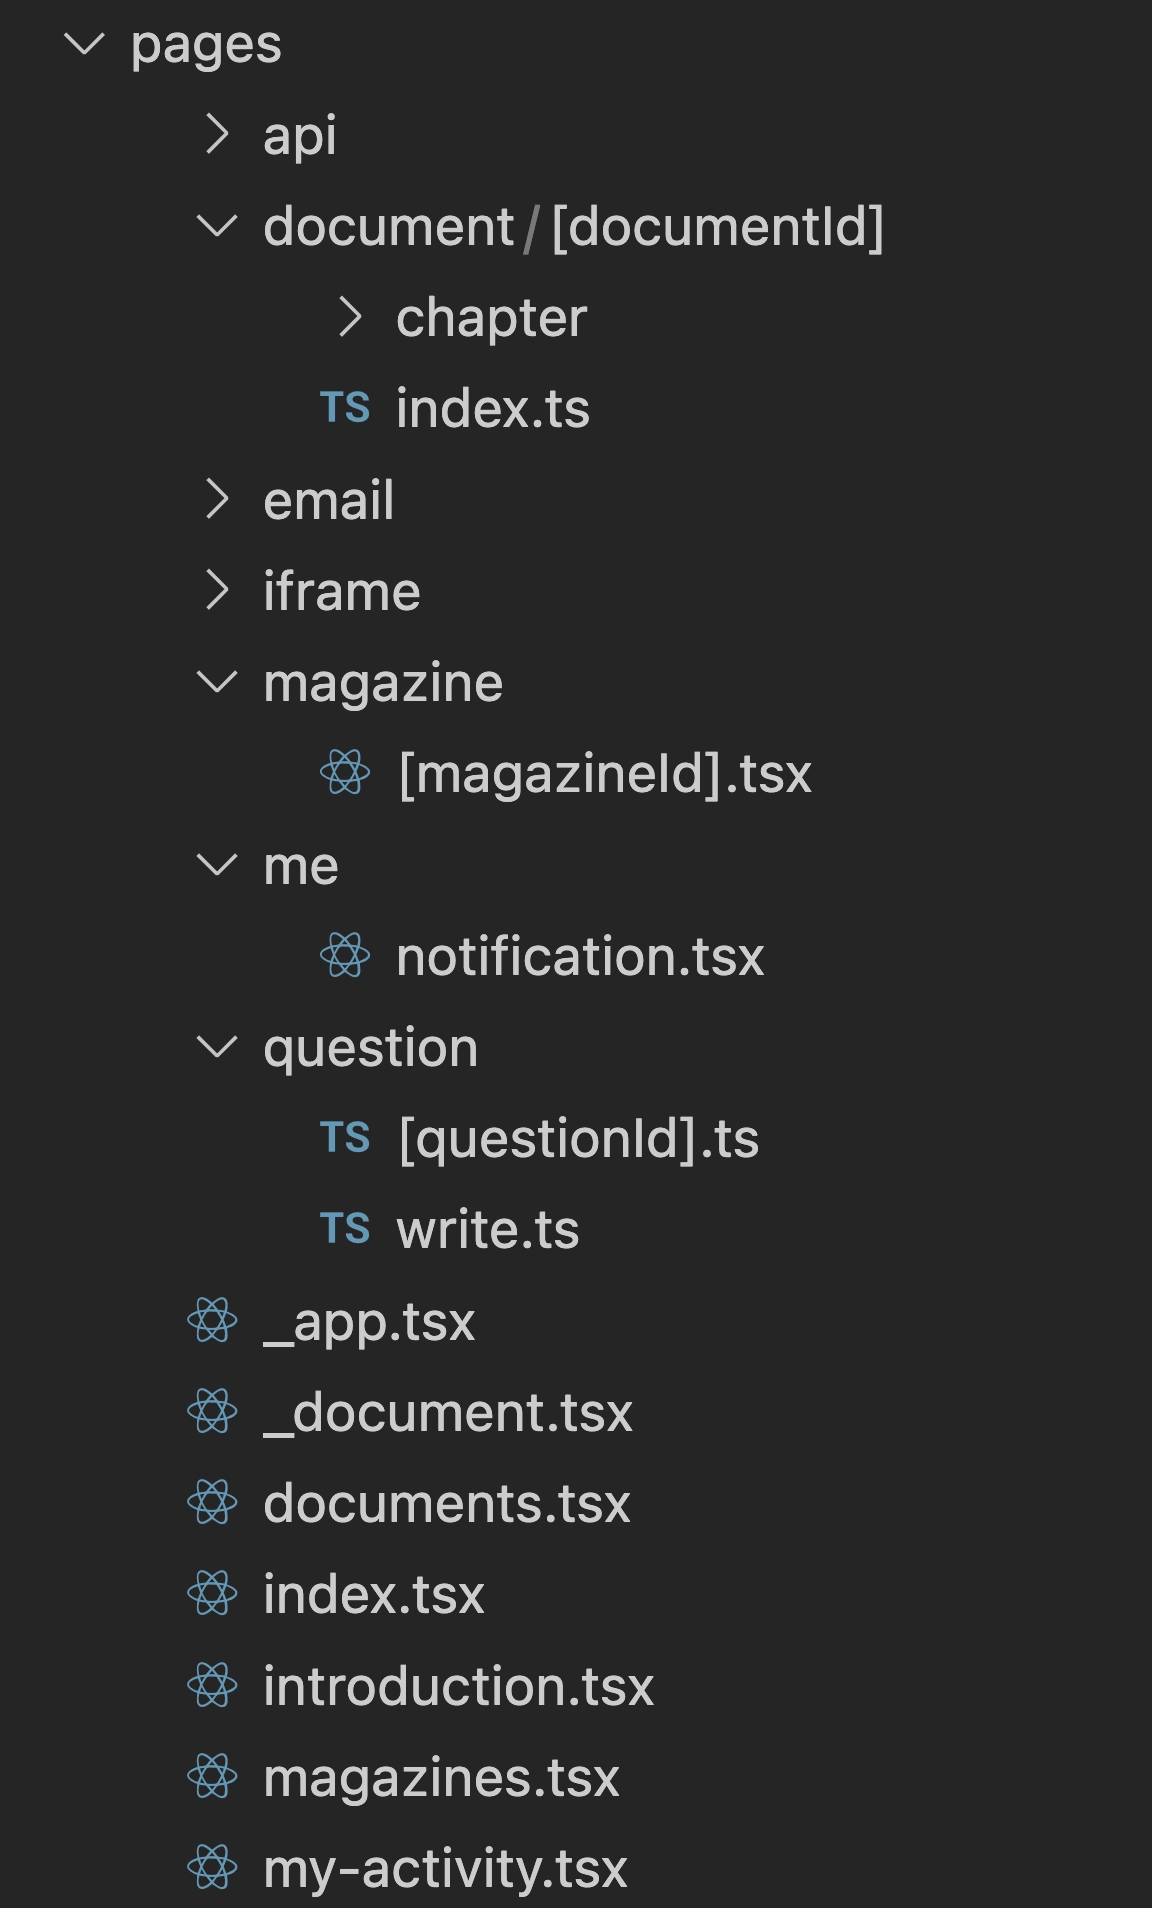Click the React icon next to [magazineId].tsx
The image size is (1152, 1908).
point(345,773)
